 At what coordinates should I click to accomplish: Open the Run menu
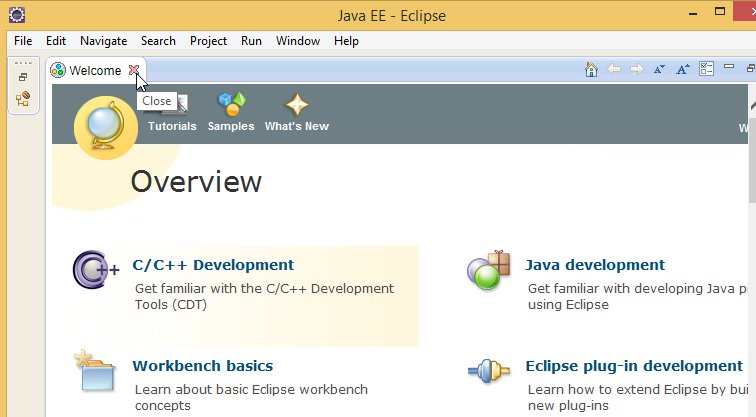pos(251,41)
